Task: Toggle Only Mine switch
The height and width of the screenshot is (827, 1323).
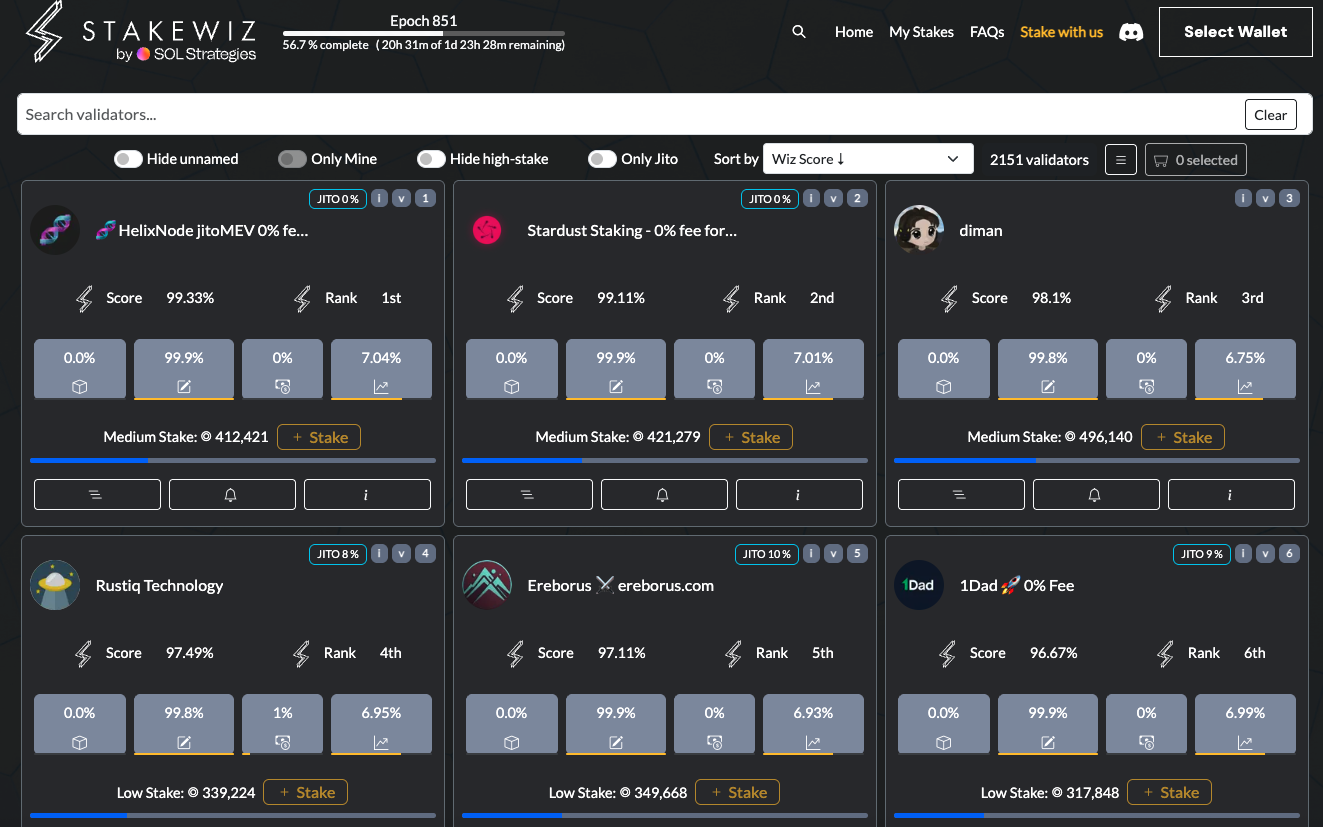Action: 292,159
